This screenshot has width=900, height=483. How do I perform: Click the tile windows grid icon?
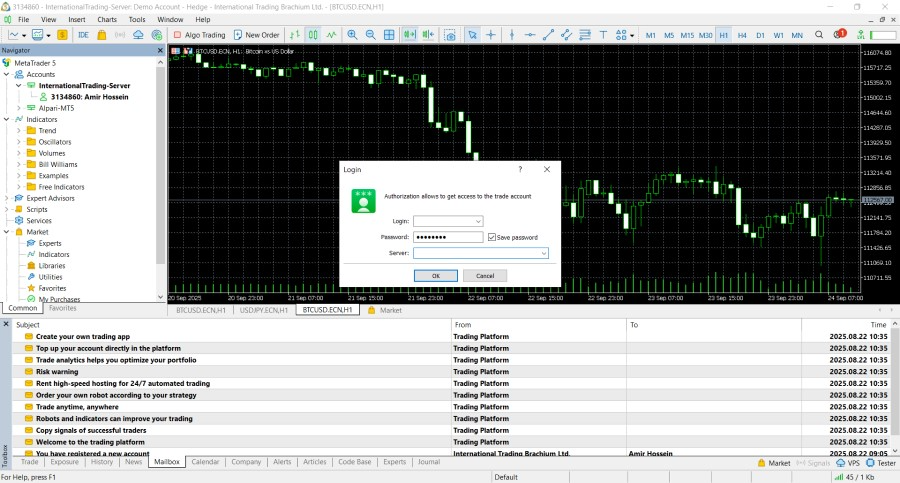[x=389, y=35]
